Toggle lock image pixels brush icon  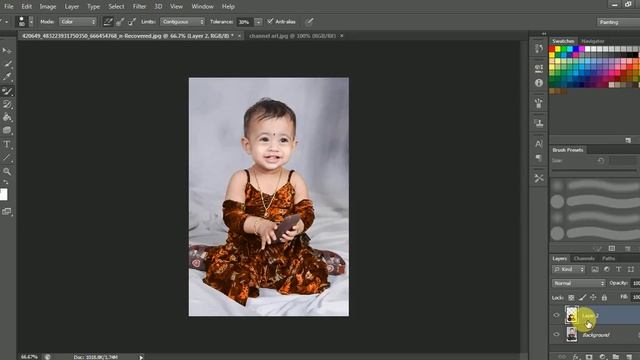click(582, 298)
